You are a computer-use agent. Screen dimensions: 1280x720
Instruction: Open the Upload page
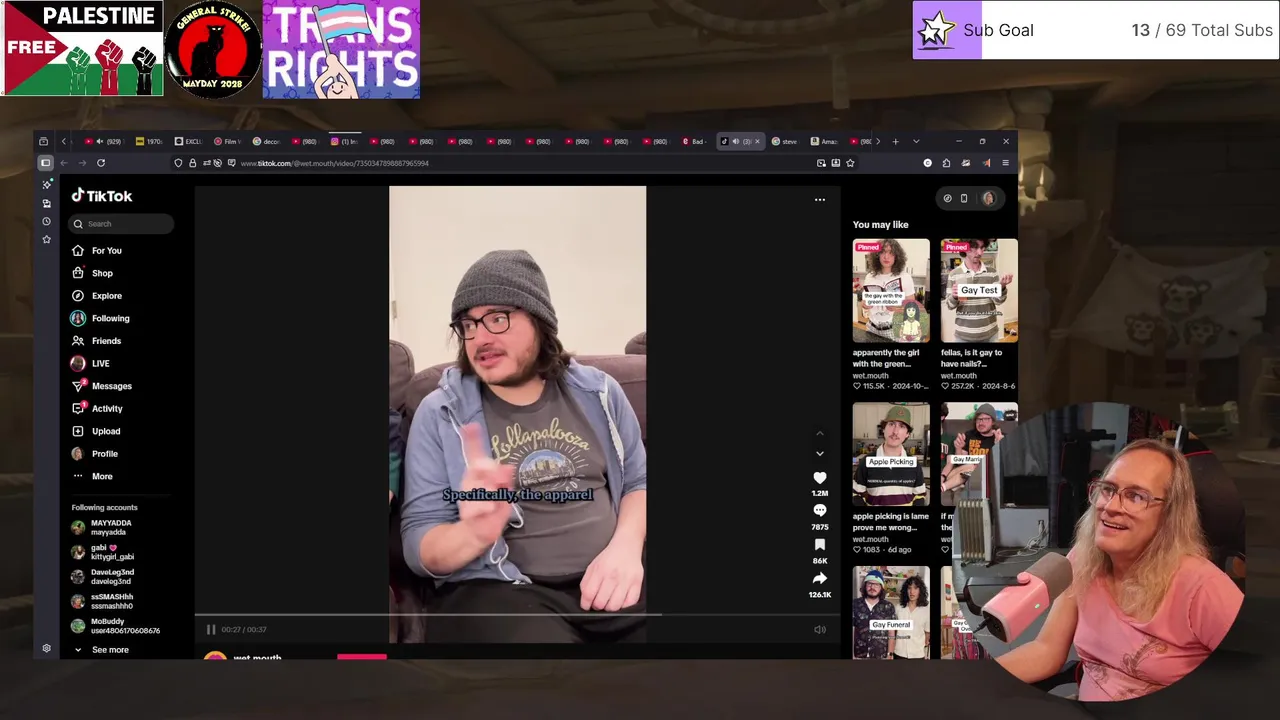click(x=96, y=431)
